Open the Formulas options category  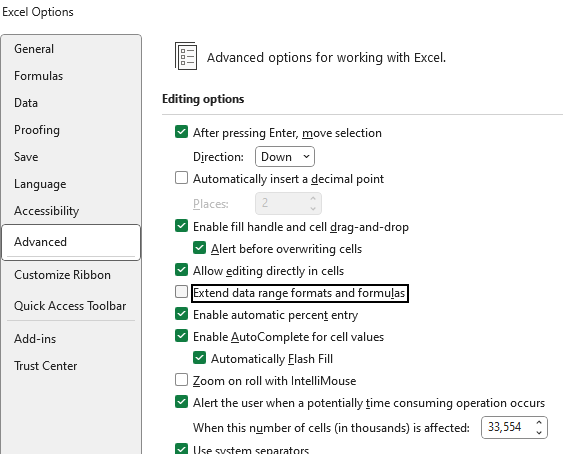[38, 76]
